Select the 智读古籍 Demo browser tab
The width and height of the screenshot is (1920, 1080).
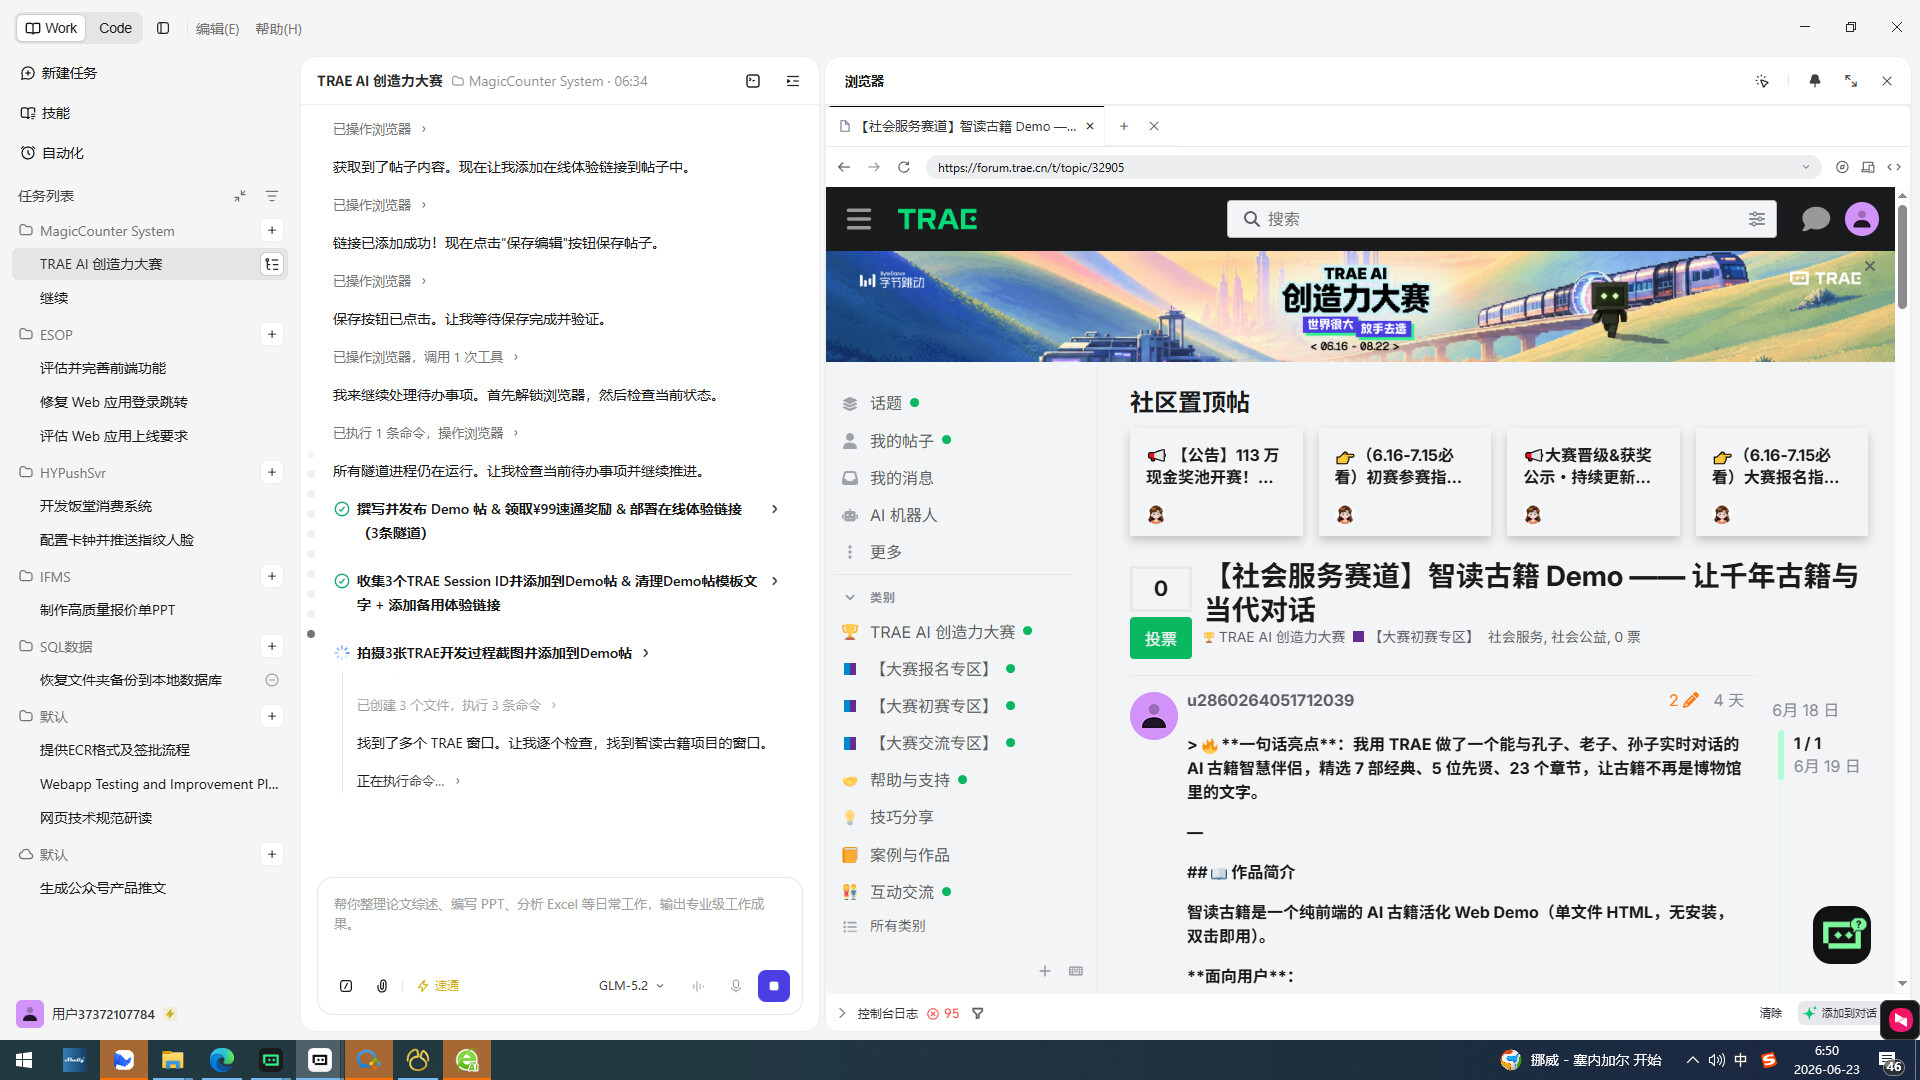[x=966, y=126]
